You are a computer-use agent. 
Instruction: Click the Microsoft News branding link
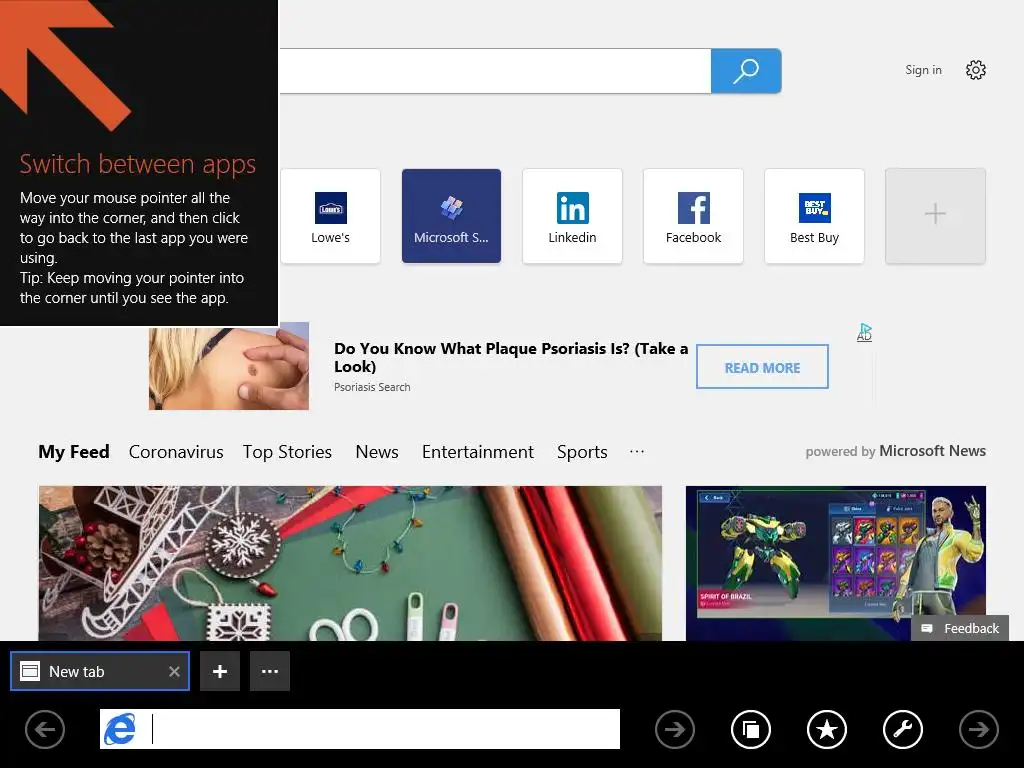point(932,451)
